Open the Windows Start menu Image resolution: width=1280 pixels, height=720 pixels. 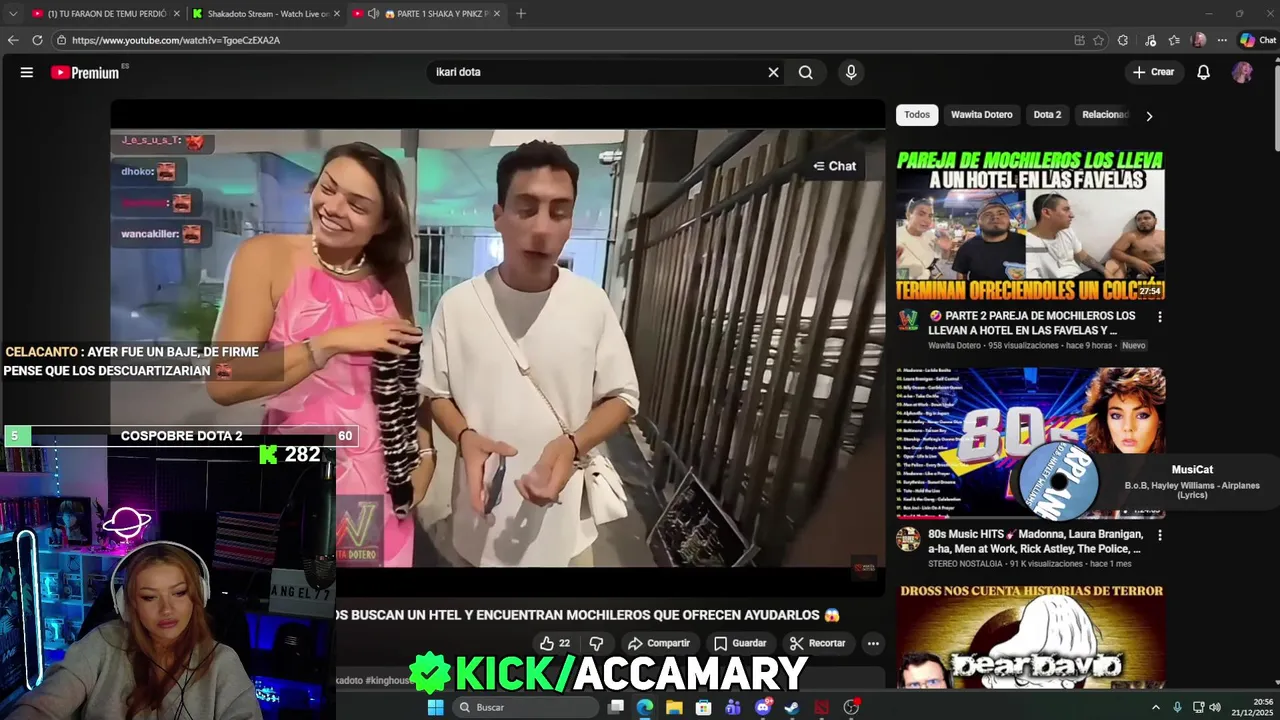pos(436,707)
